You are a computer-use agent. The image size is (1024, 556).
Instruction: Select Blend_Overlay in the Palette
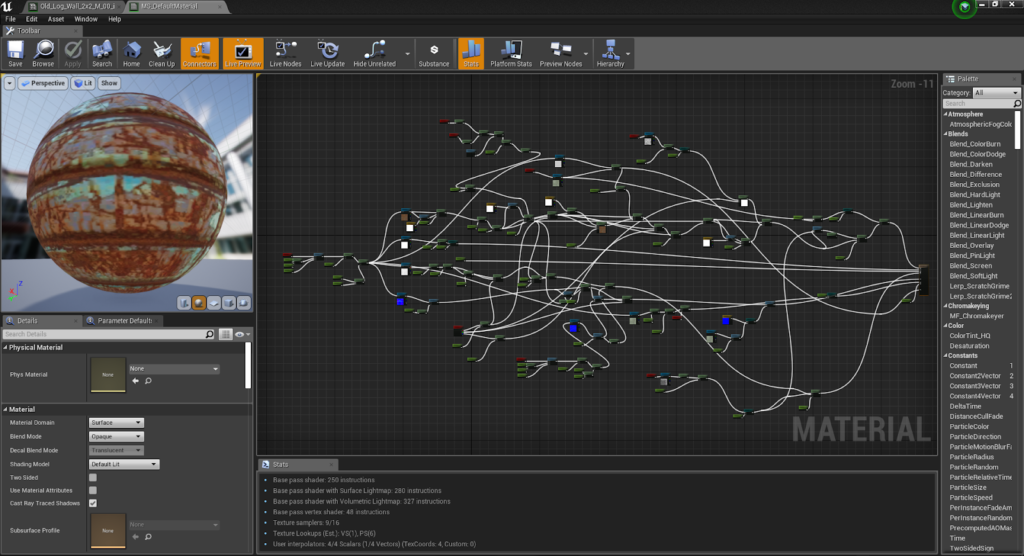[x=972, y=246]
